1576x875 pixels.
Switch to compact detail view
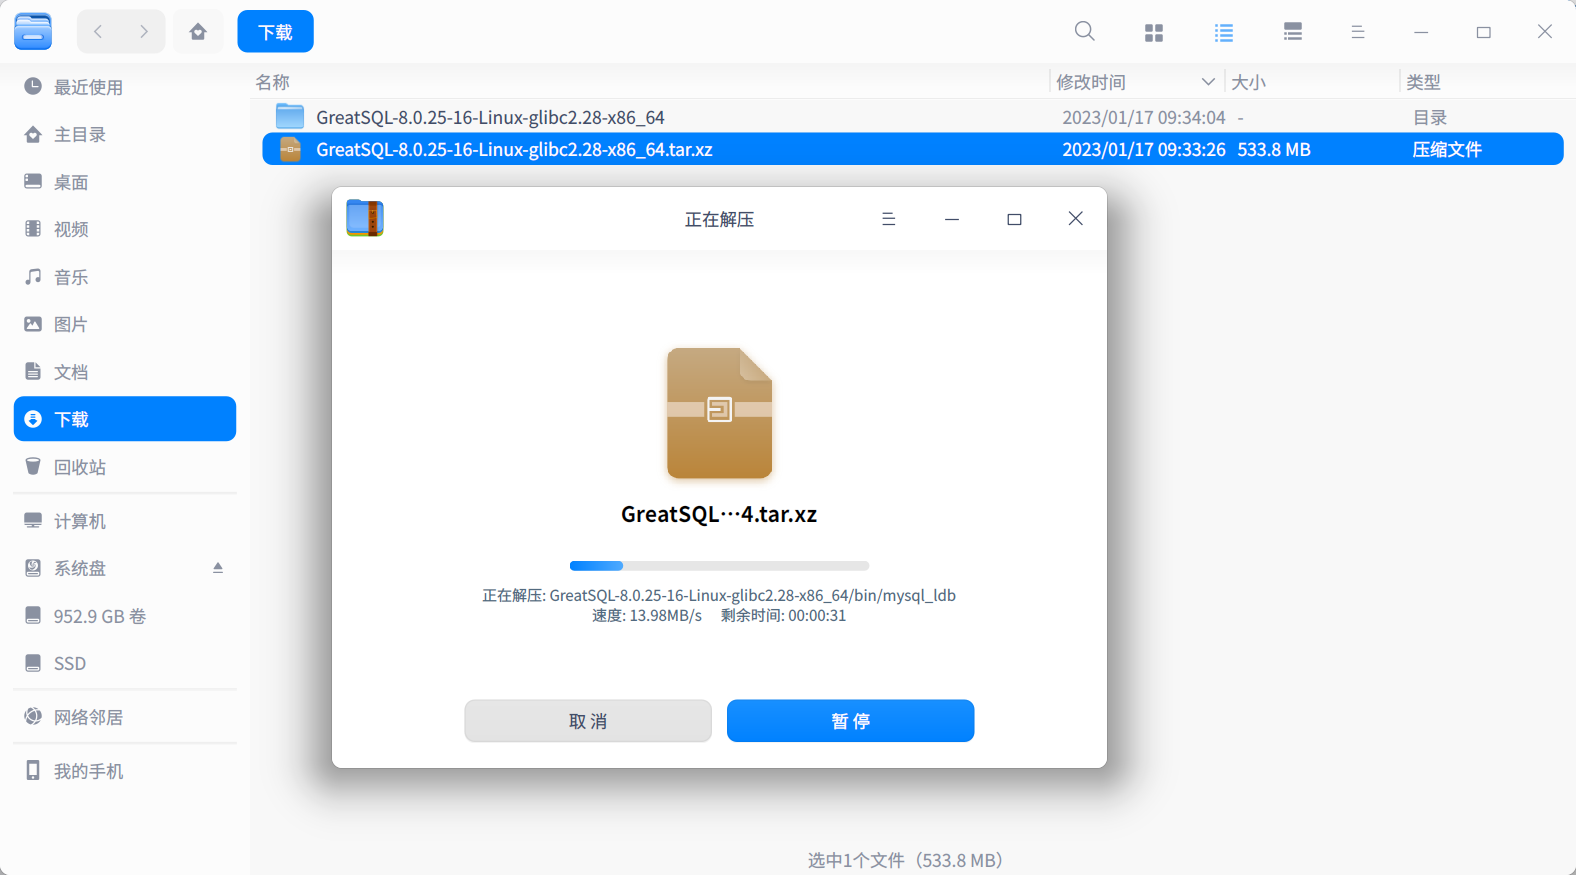(x=1293, y=33)
